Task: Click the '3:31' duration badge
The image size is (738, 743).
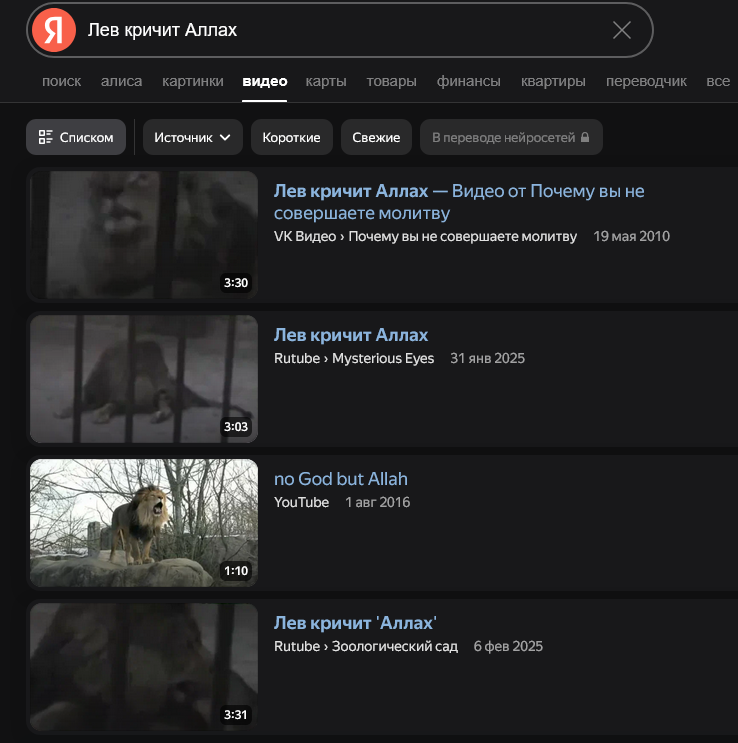Action: pos(236,715)
